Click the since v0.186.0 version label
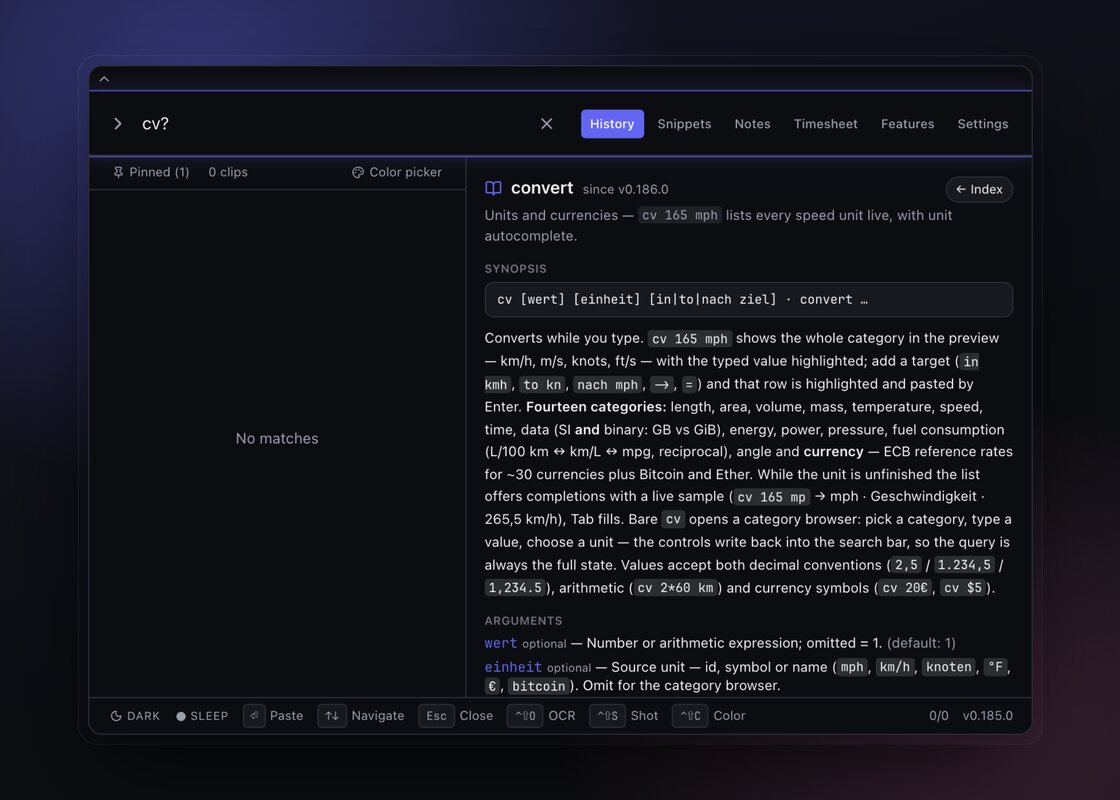Screen dimensions: 1120x800 pyautogui.click(x=626, y=189)
